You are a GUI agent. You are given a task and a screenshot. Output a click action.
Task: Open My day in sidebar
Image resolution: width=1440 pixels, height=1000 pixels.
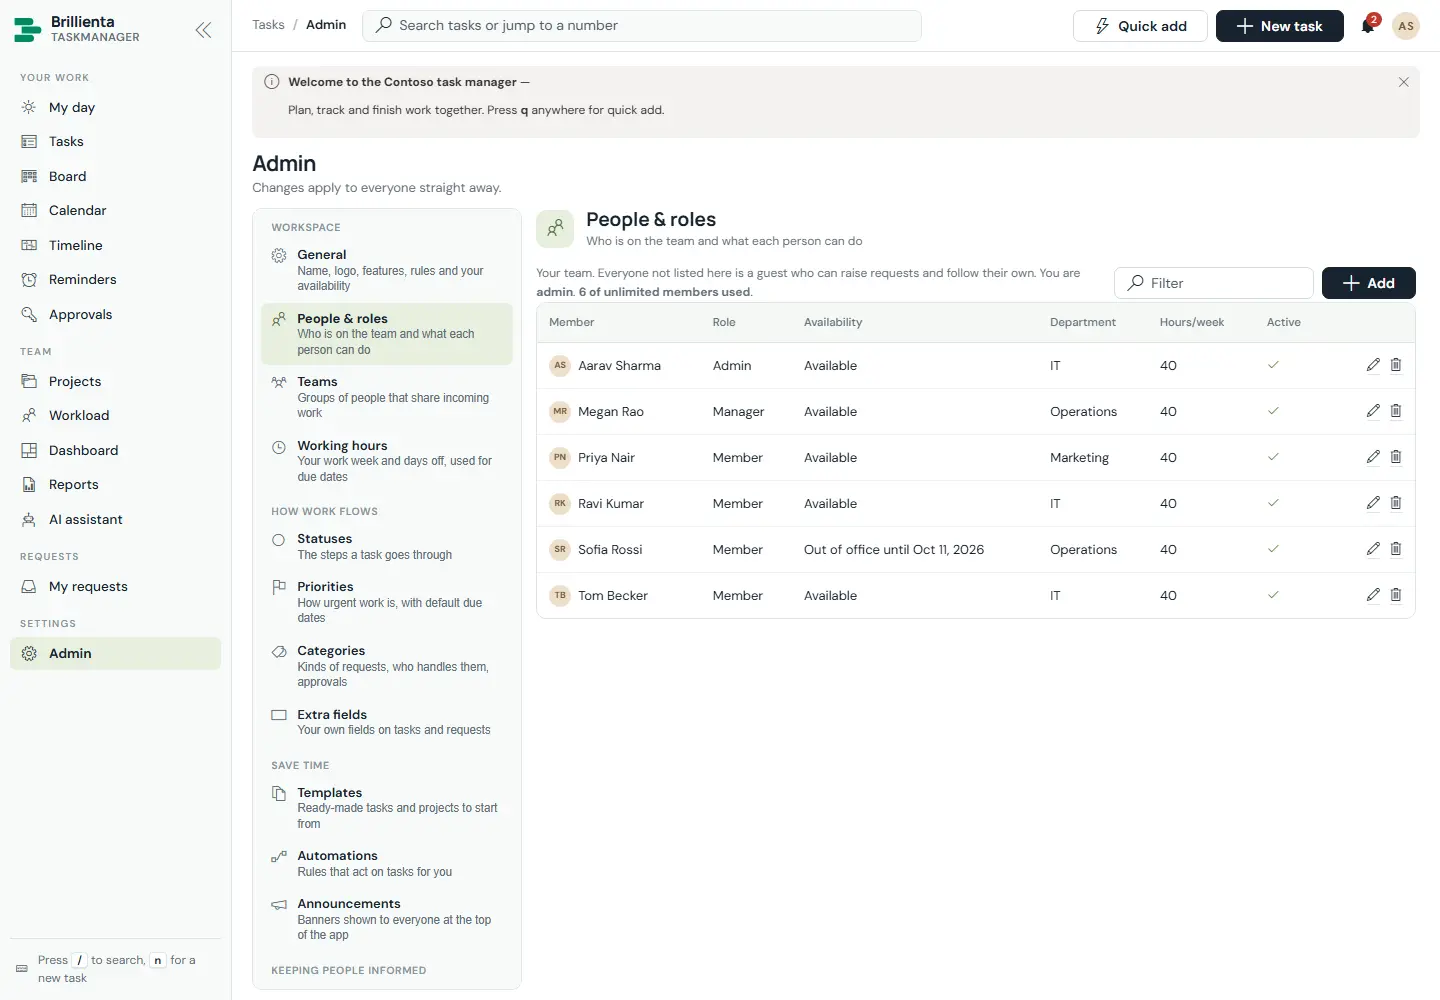pos(115,107)
